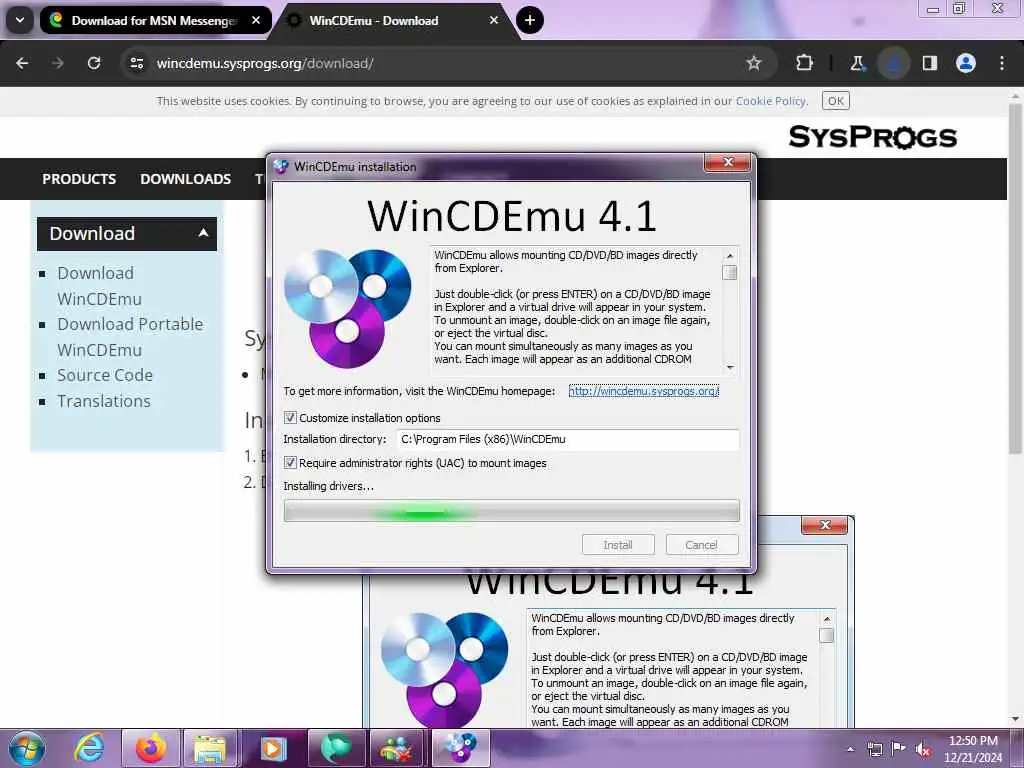Click the Installation directory field
The width and height of the screenshot is (1024, 768).
tap(568, 440)
